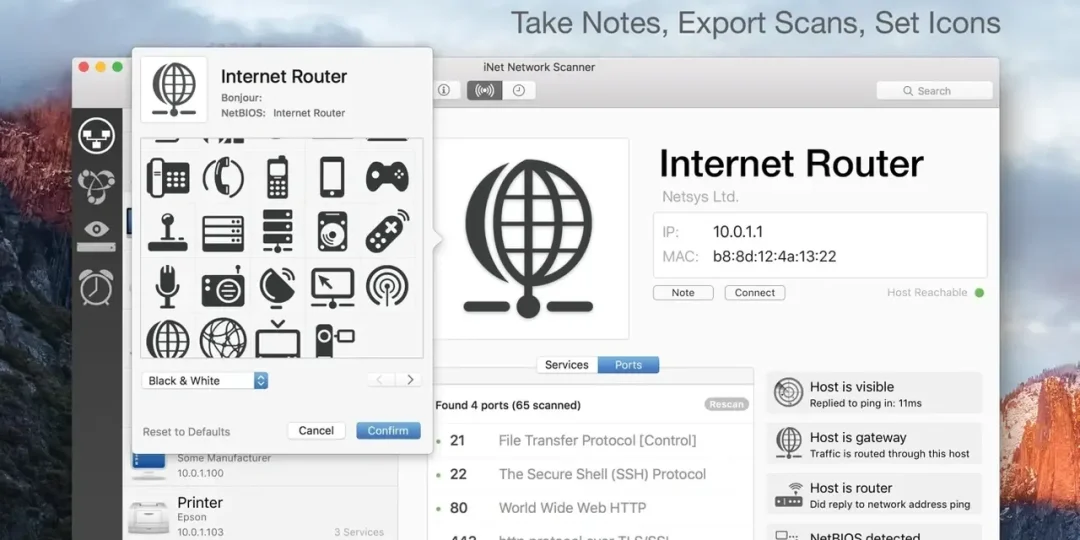Click the Netsys Ltd. vendor text
The height and width of the screenshot is (540, 1080).
pos(700,197)
